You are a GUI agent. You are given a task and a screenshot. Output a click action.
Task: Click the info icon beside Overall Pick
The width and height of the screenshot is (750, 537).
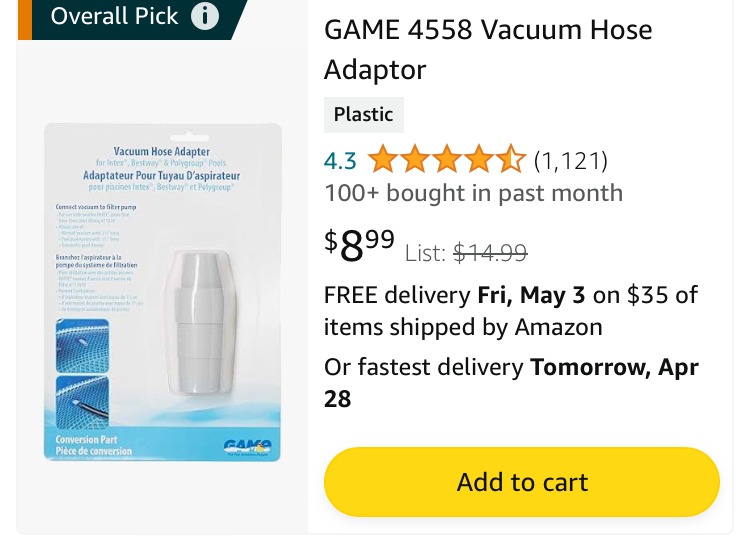tap(205, 16)
